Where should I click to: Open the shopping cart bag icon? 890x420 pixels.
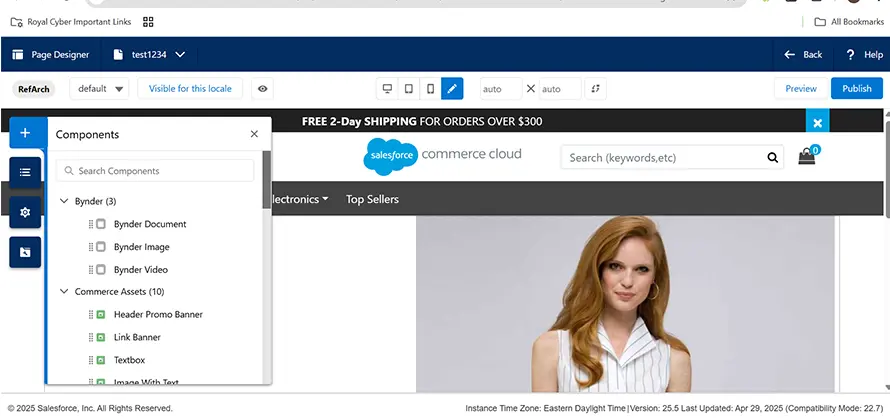pos(807,156)
